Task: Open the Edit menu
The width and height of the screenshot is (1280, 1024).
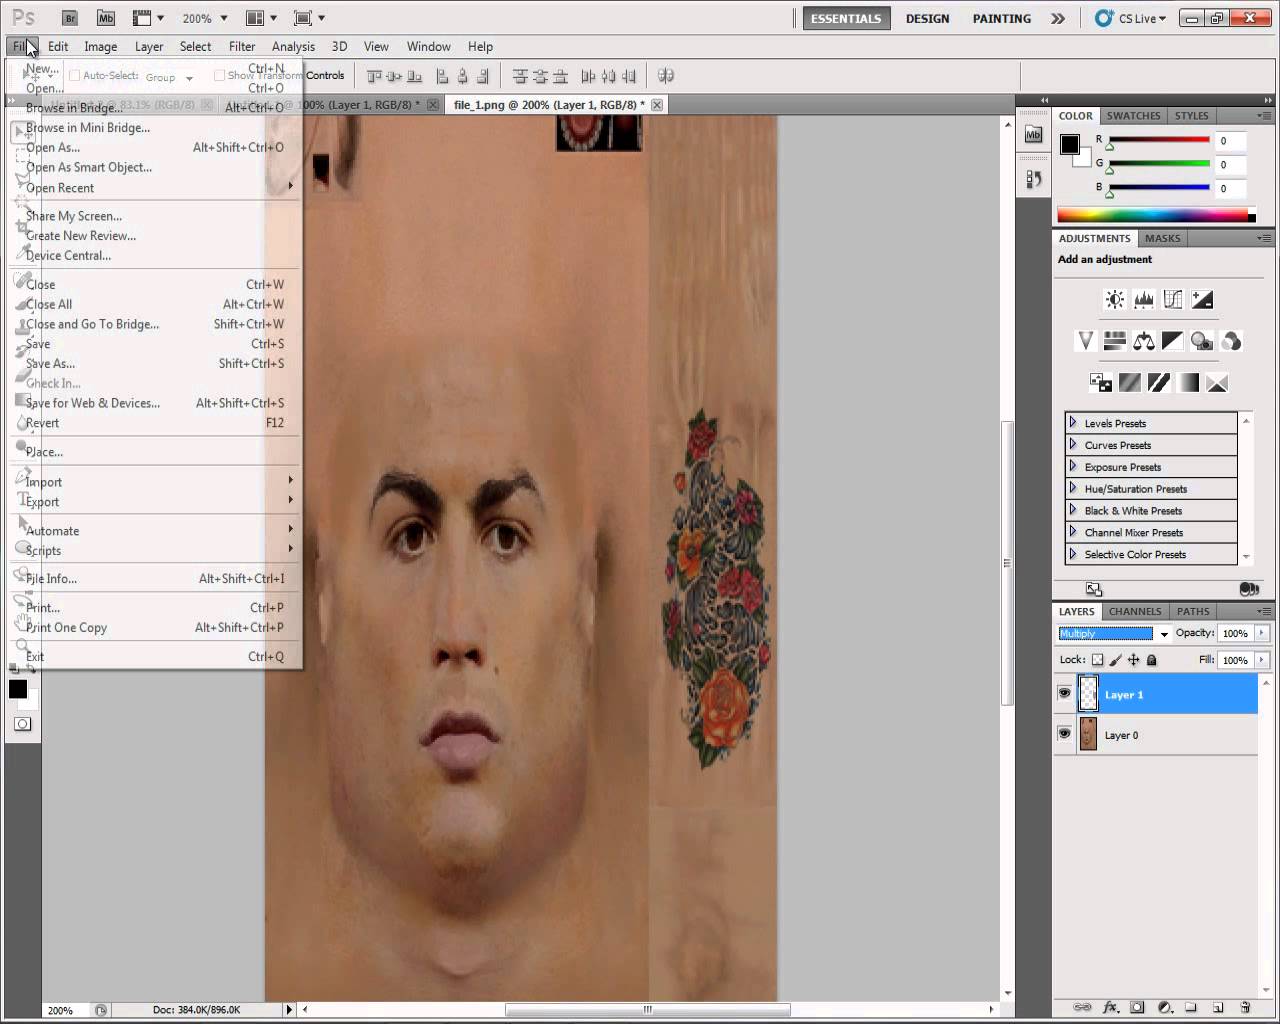Action: tap(58, 46)
